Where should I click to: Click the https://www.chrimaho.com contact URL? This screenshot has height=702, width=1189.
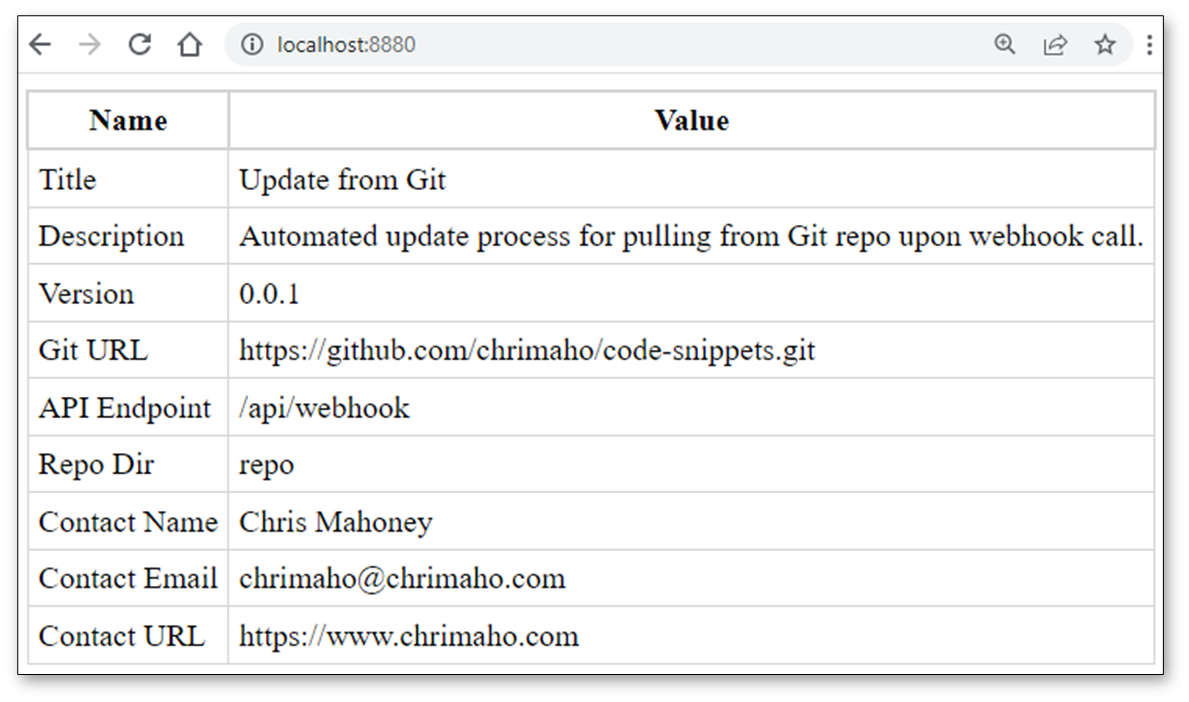[x=409, y=636]
